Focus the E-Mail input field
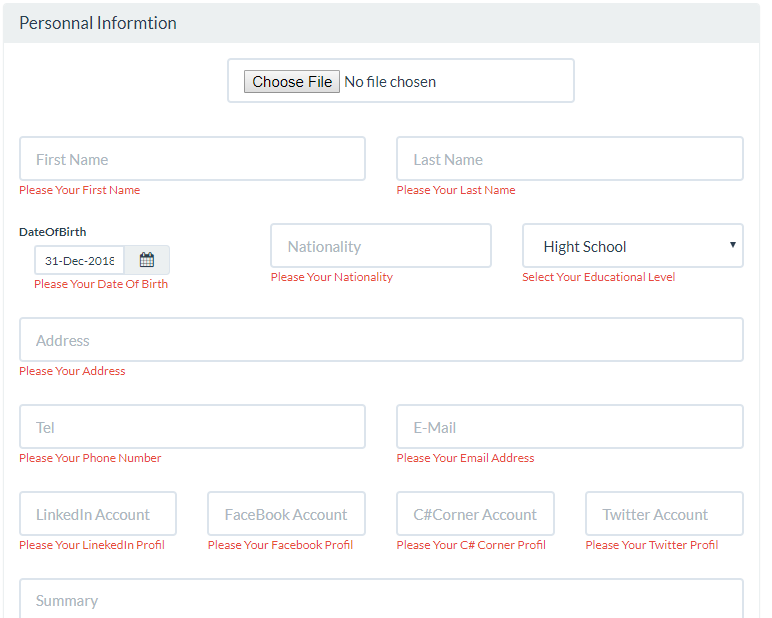The height and width of the screenshot is (618, 772). [570, 426]
